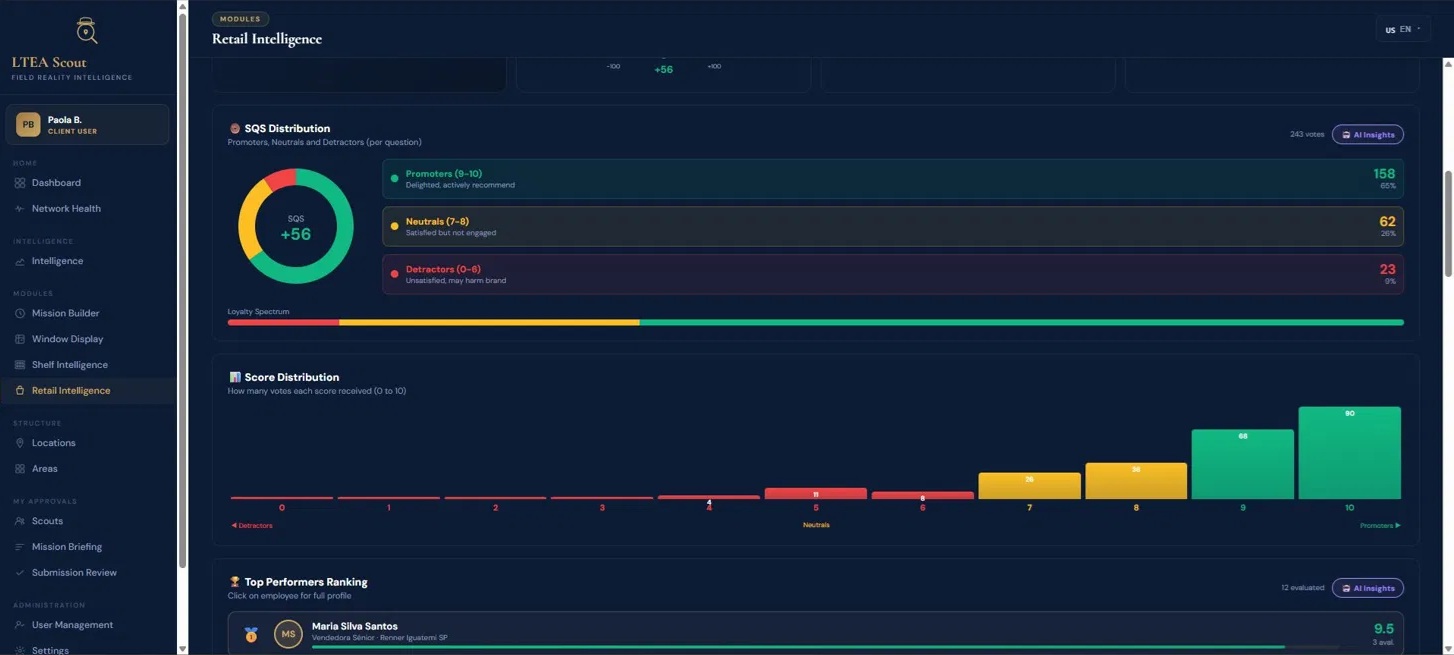Screen dimensions: 1454x655
Task: Click the Intelligence chart icon
Action: (20, 261)
